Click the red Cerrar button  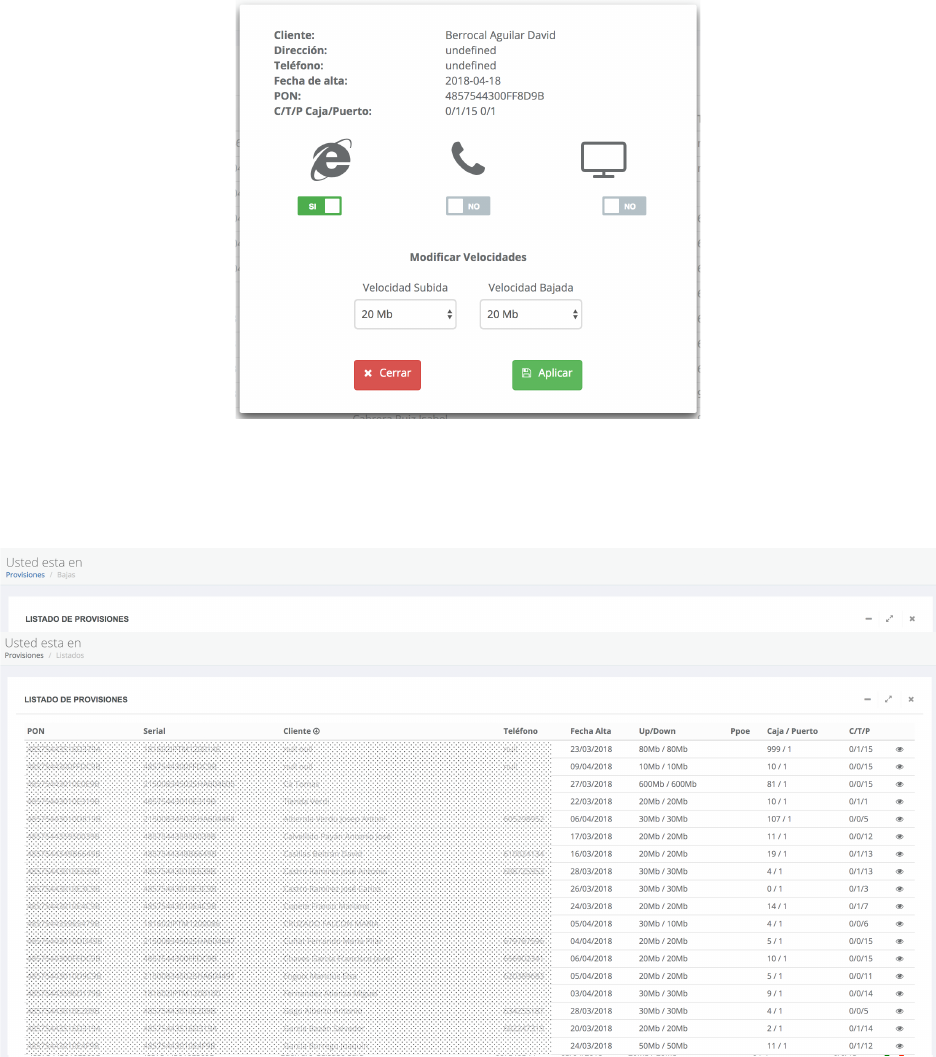(387, 375)
